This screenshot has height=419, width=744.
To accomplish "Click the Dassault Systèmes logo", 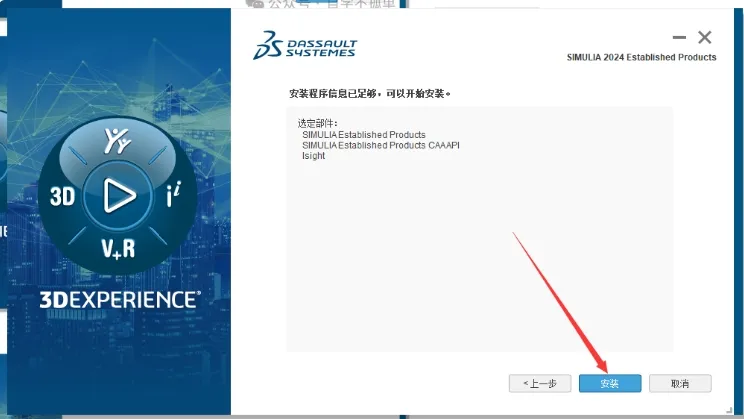I will (305, 46).
